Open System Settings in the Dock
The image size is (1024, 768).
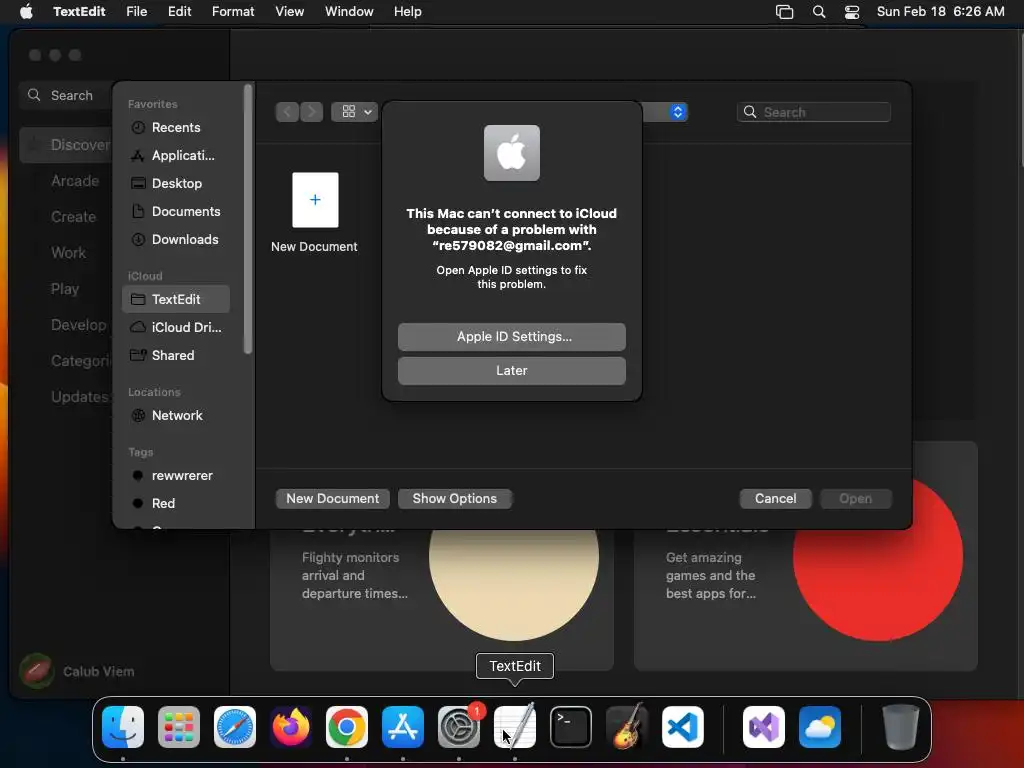click(x=459, y=727)
